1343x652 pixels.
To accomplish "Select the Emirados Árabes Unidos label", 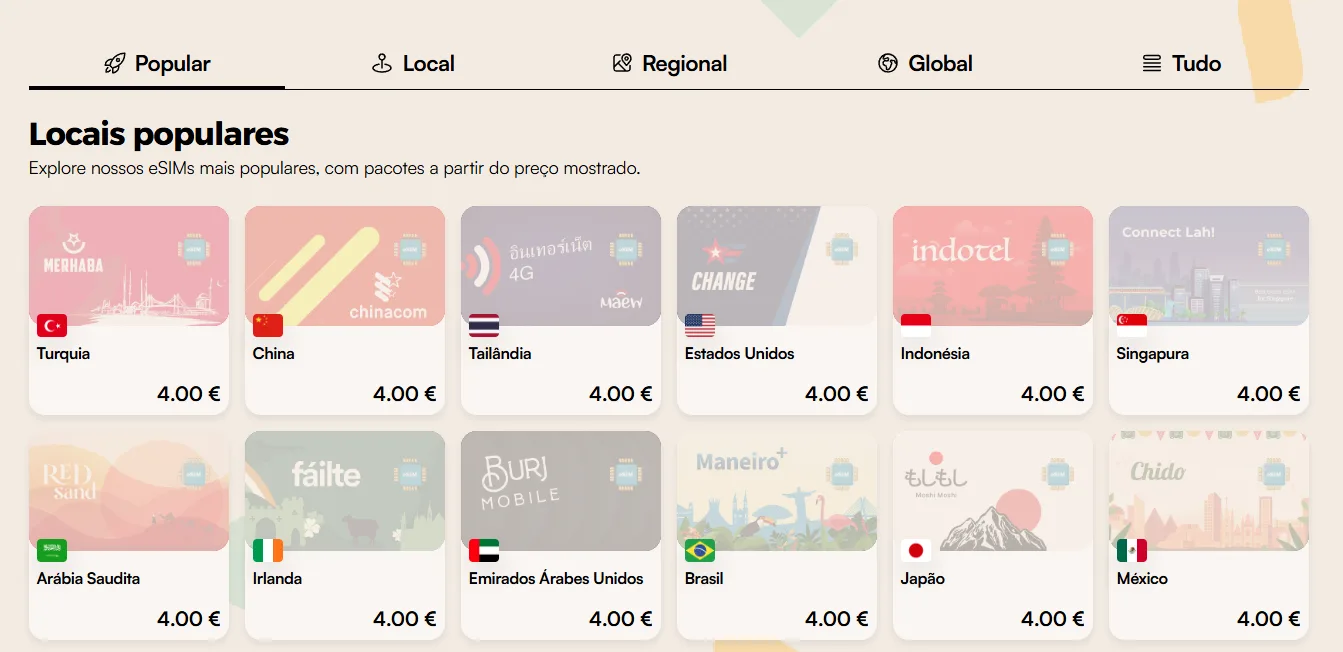I will click(x=556, y=579).
